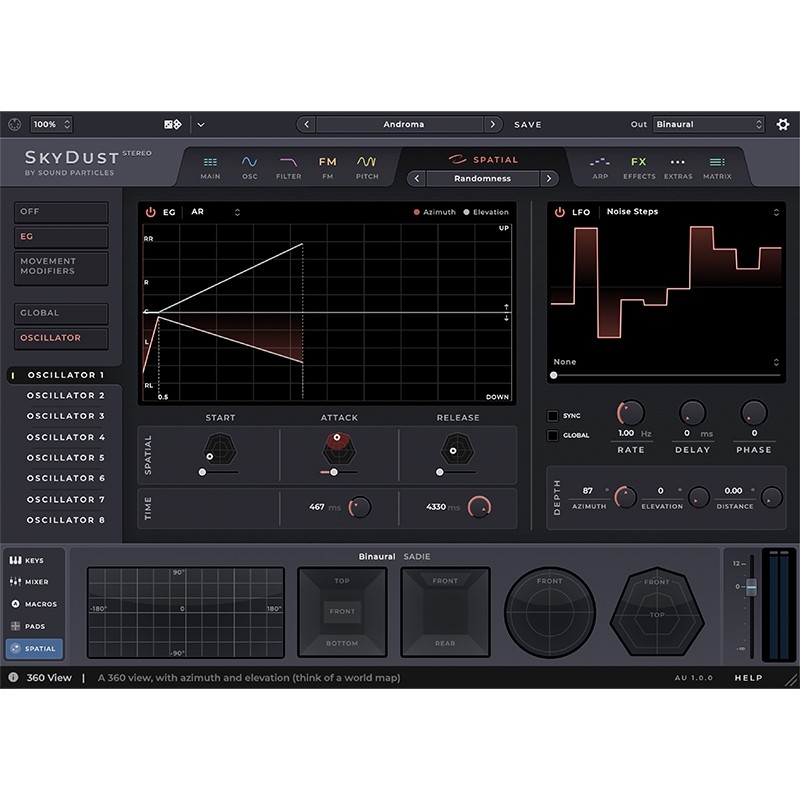Open the AR envelope type dropdown
Screen dimensions: 800x800
coord(215,212)
